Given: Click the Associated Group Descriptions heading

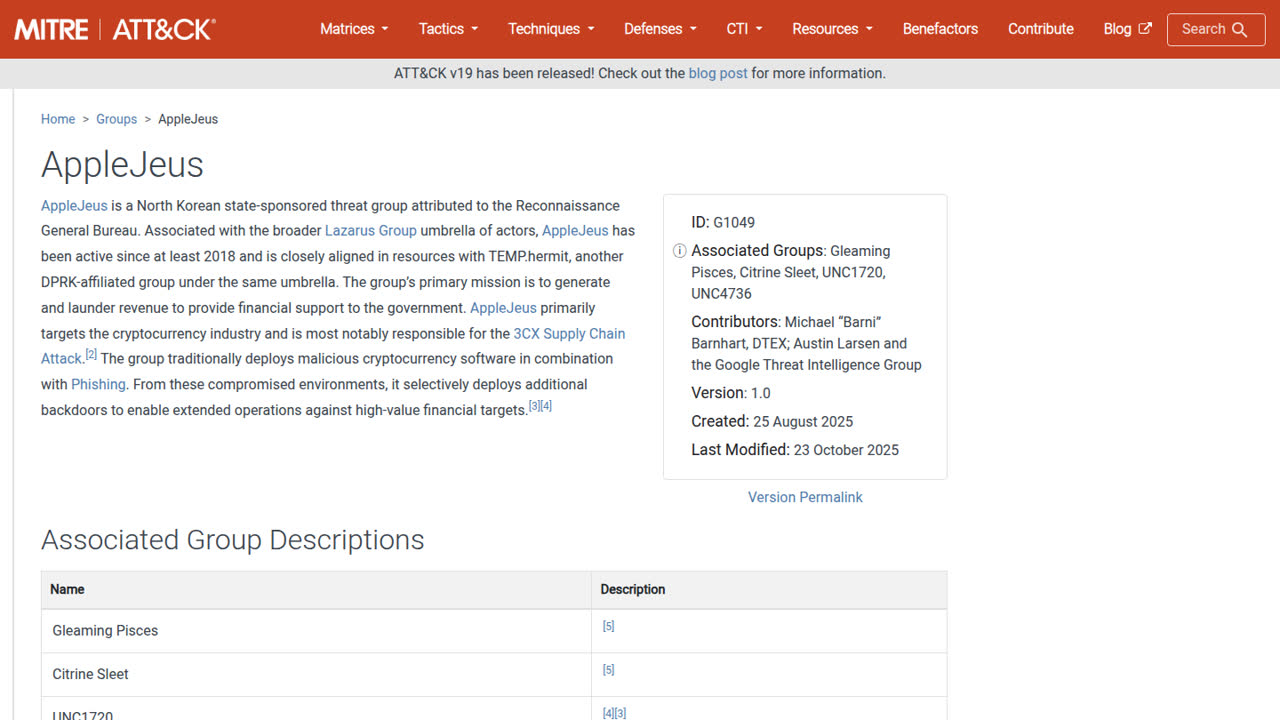Looking at the screenshot, I should (x=233, y=540).
